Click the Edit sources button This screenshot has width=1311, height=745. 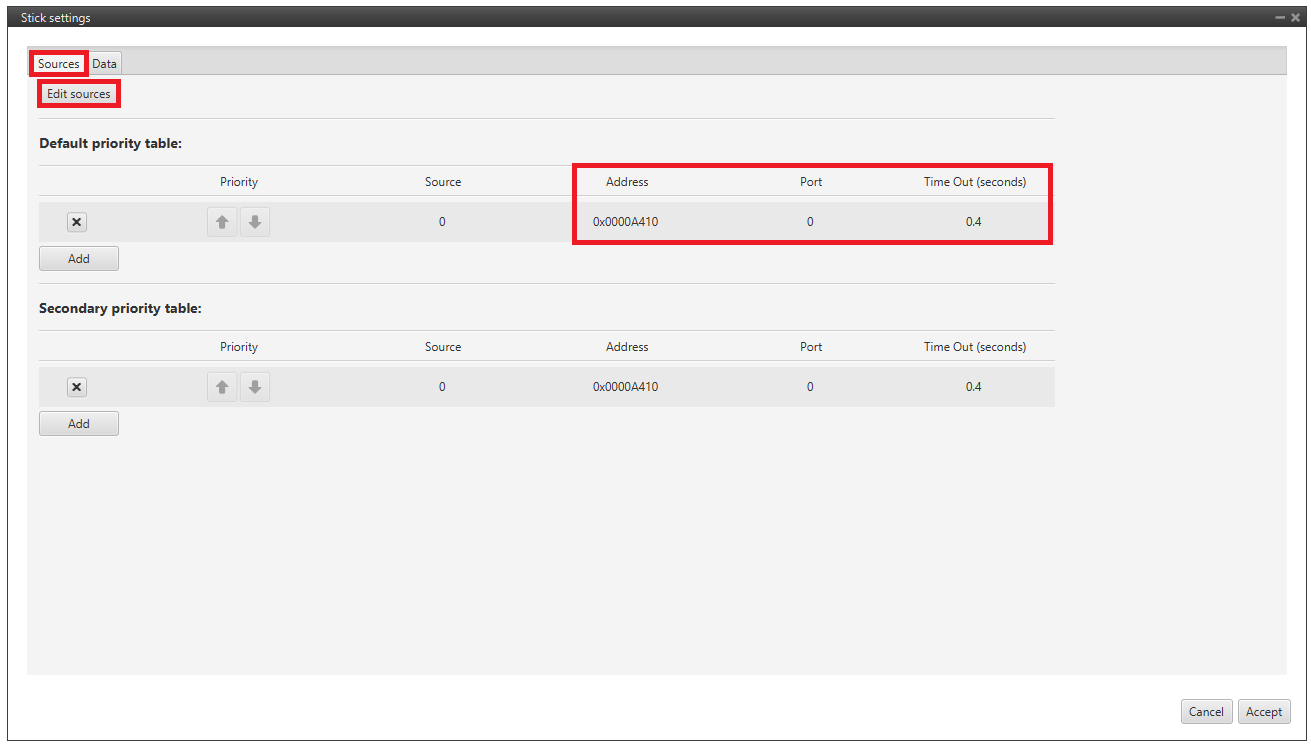(79, 94)
